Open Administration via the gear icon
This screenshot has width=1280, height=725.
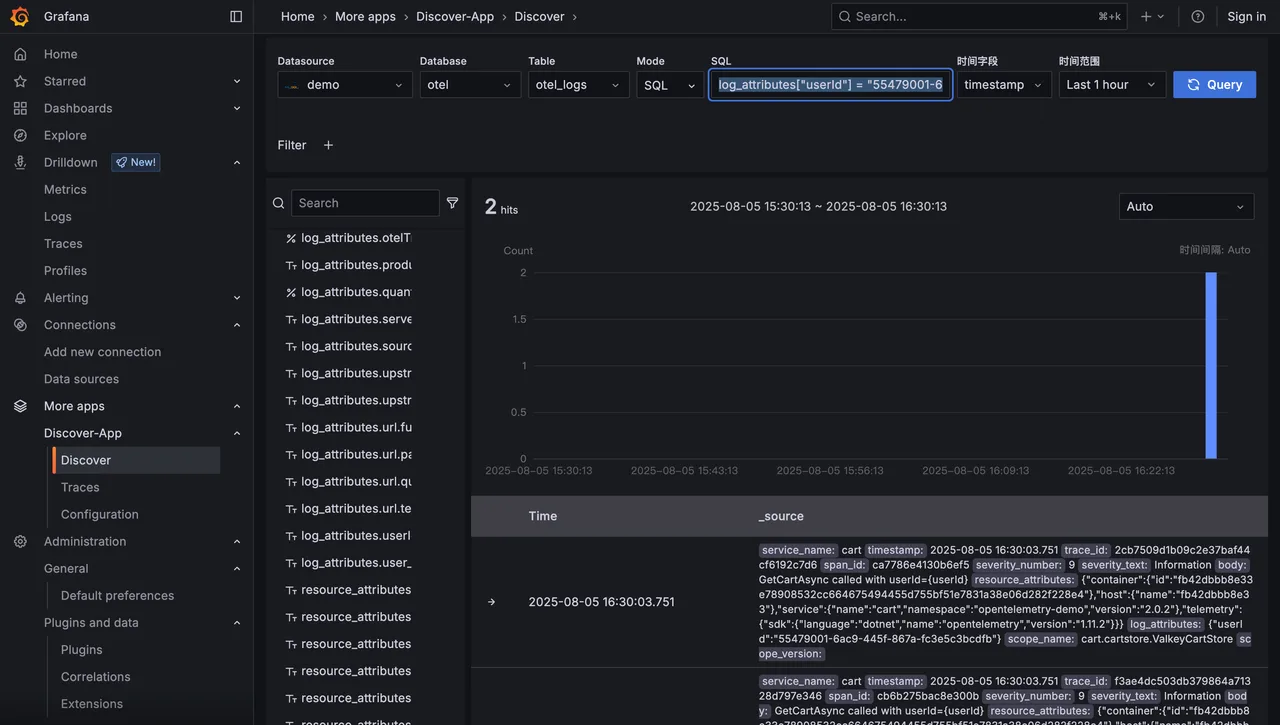tap(20, 541)
